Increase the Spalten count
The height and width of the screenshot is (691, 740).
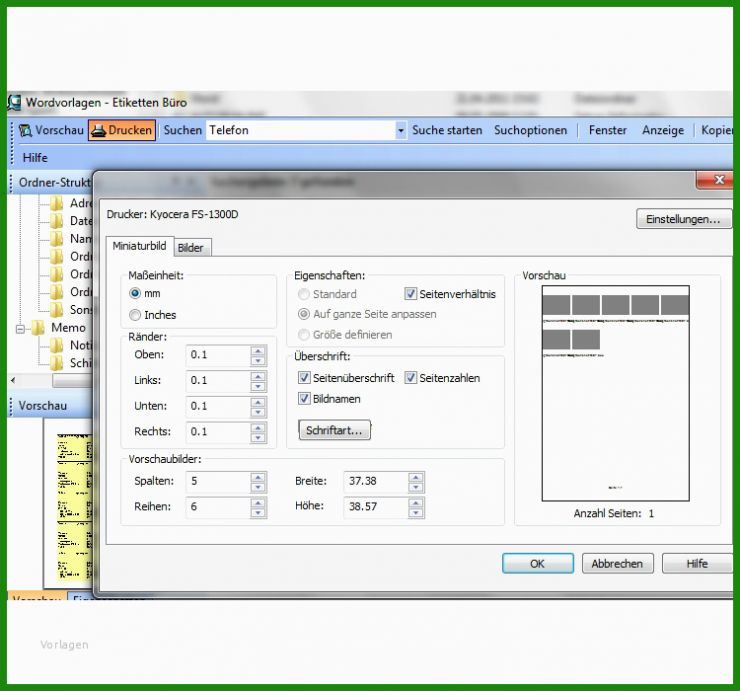coord(258,477)
